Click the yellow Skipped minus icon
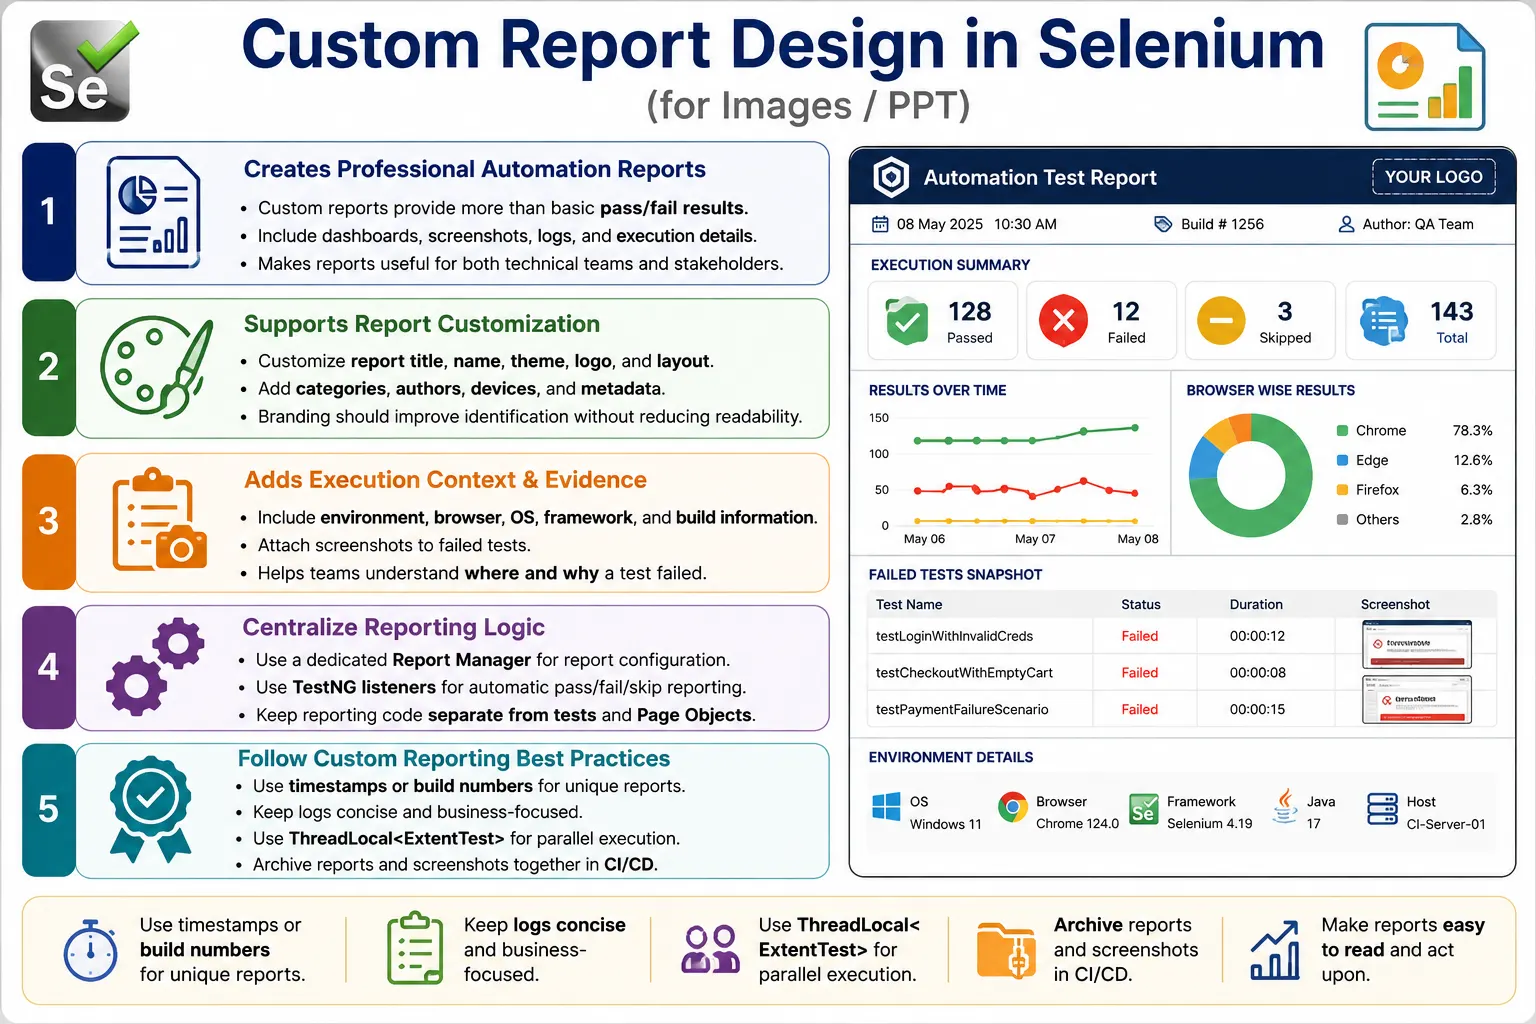The image size is (1536, 1024). [x=1221, y=321]
